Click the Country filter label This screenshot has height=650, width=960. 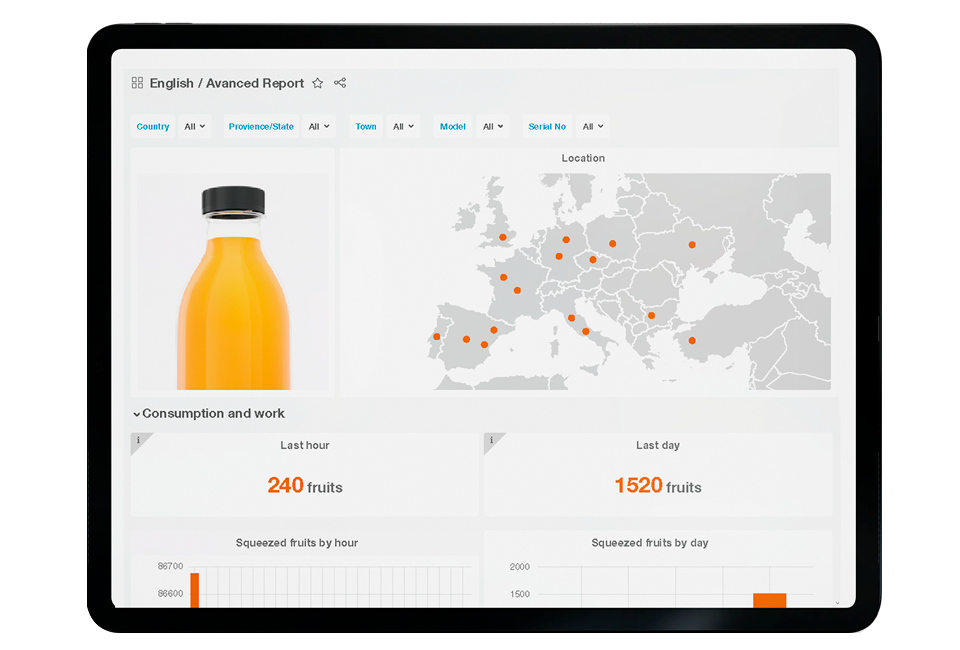pyautogui.click(x=152, y=127)
